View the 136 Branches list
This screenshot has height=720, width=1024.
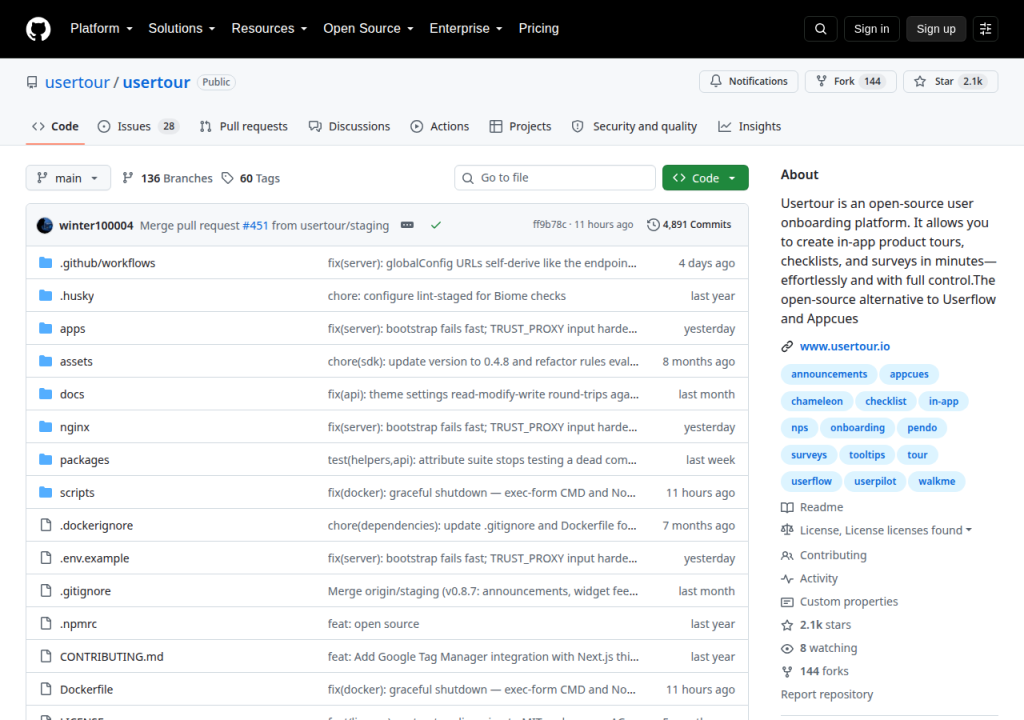(167, 178)
